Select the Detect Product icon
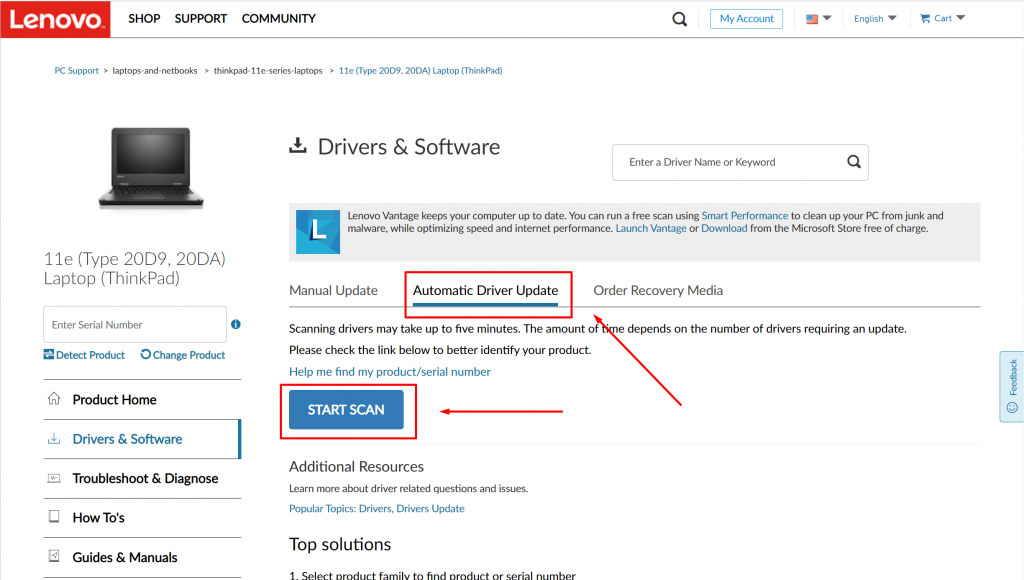The image size is (1024, 580). click(47, 355)
